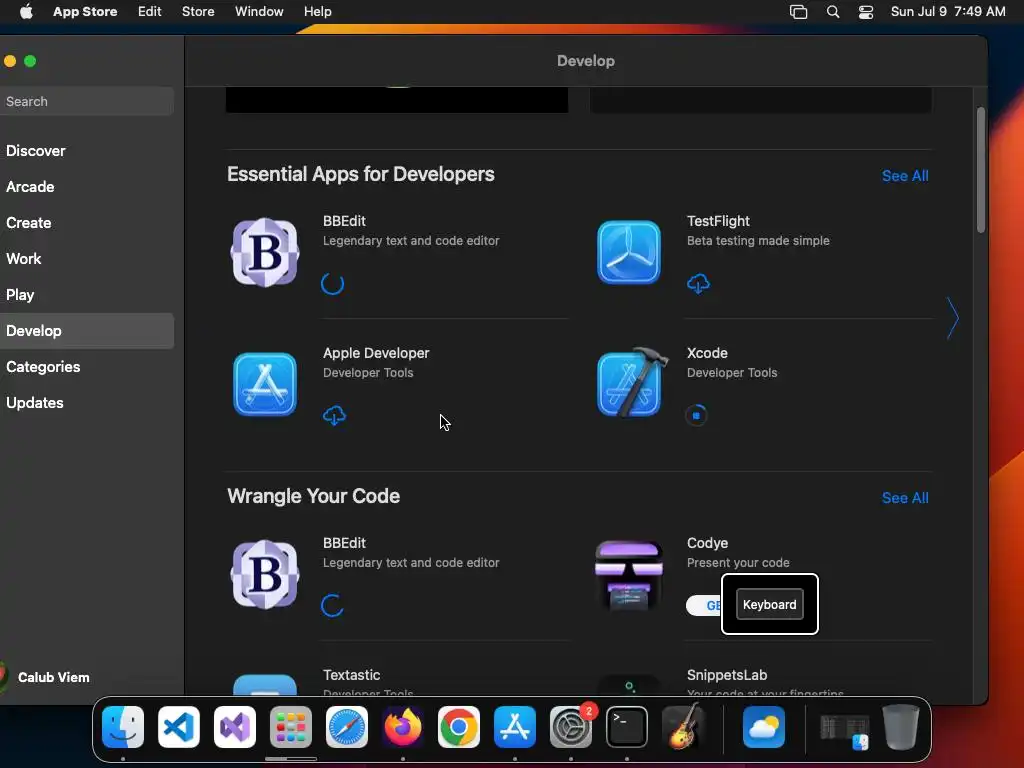The height and width of the screenshot is (768, 1024).
Task: Open GarageBand from the Dock
Action: (x=683, y=727)
